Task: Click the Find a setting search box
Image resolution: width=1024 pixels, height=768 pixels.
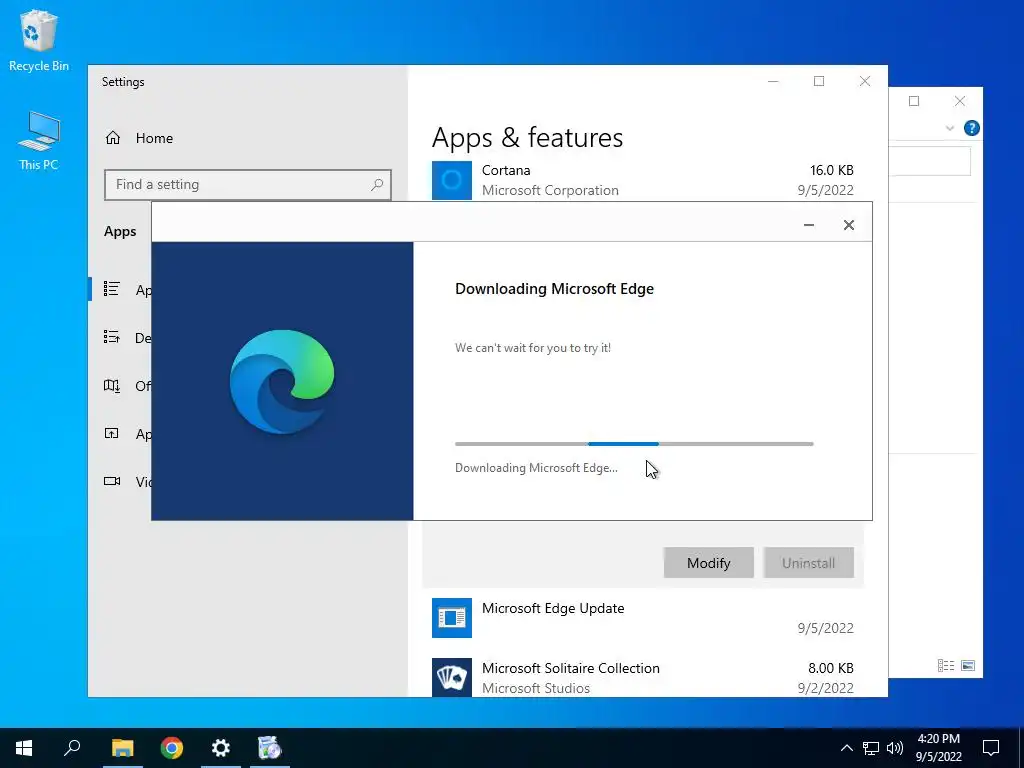Action: (x=248, y=185)
